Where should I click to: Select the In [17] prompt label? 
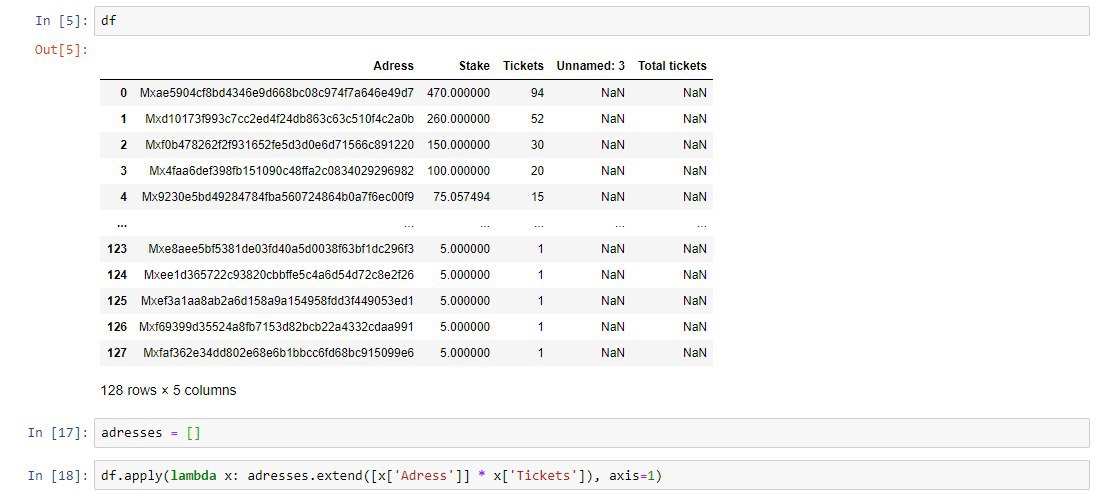pyautogui.click(x=58, y=433)
